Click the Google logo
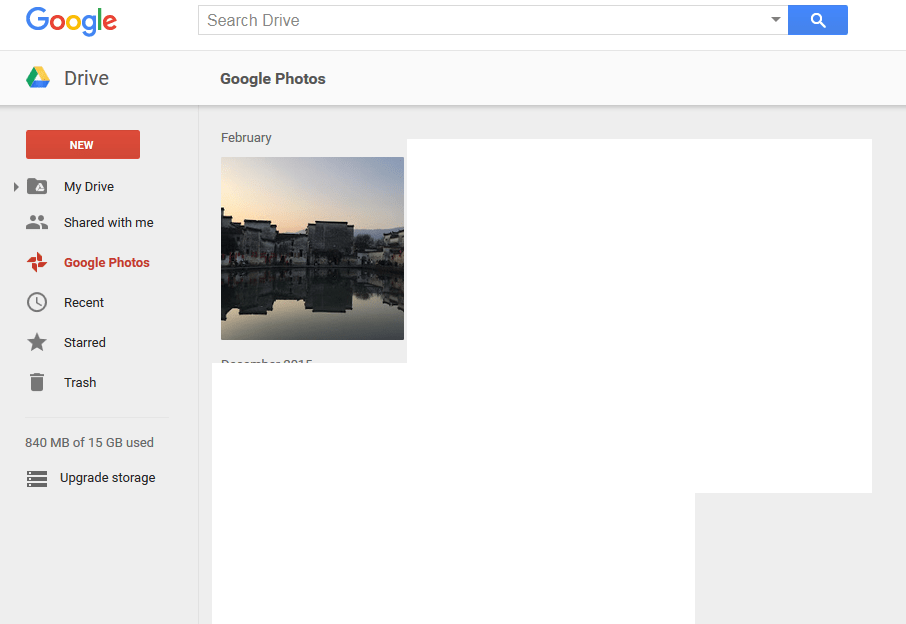906x624 pixels. point(70,20)
